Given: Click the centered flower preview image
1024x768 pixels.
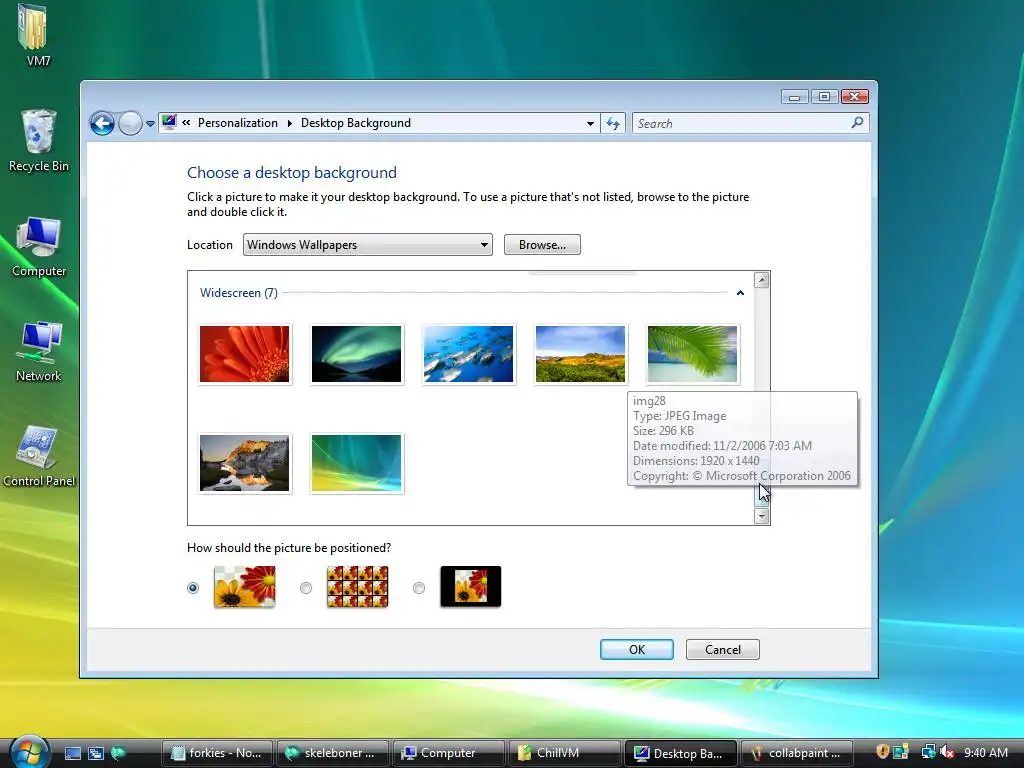Looking at the screenshot, I should click(x=471, y=586).
